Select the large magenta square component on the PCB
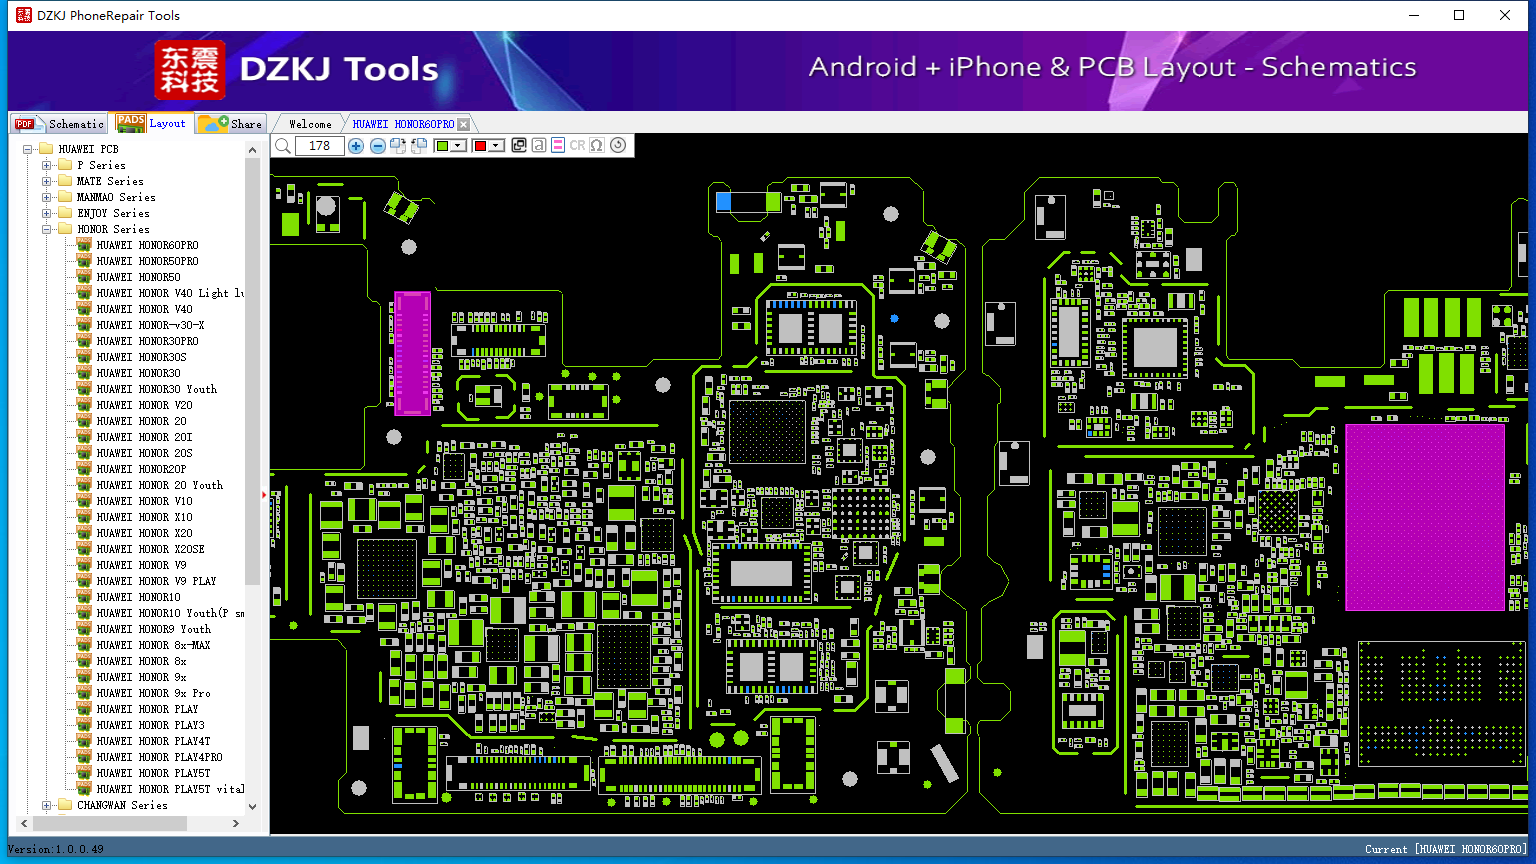Image resolution: width=1536 pixels, height=864 pixels. coord(1425,517)
